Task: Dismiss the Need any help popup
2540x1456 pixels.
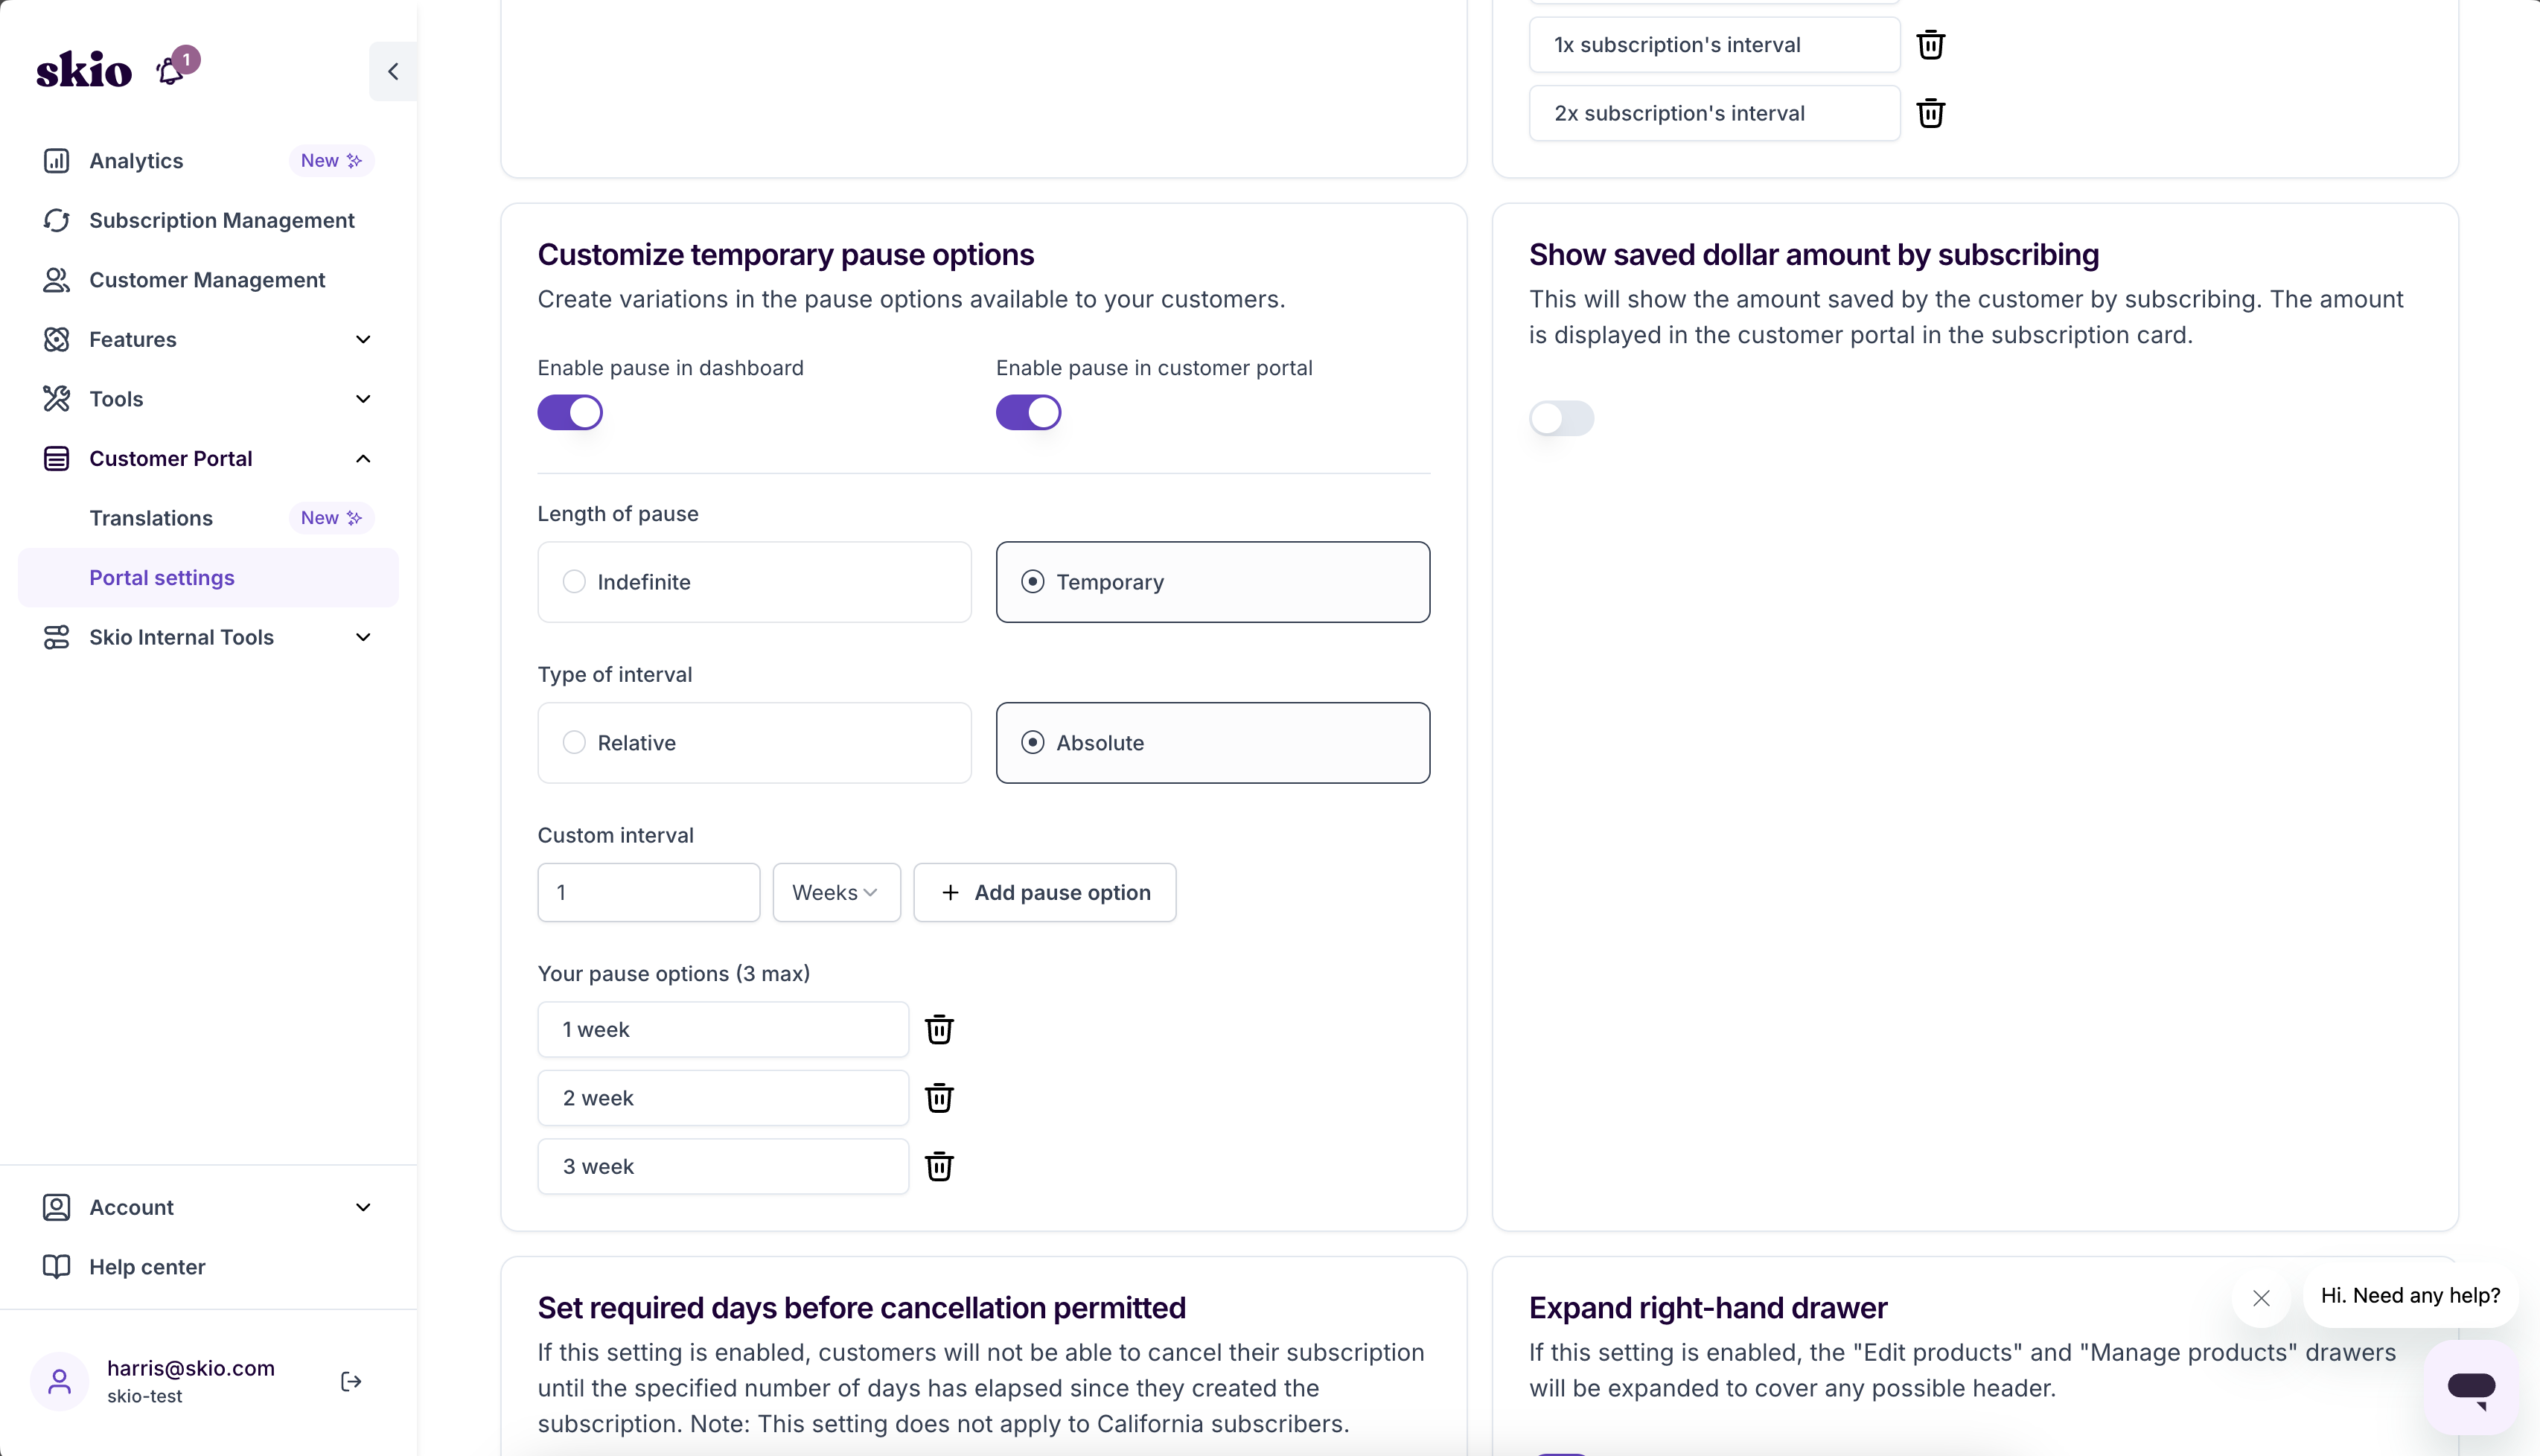Action: coord(2261,1298)
